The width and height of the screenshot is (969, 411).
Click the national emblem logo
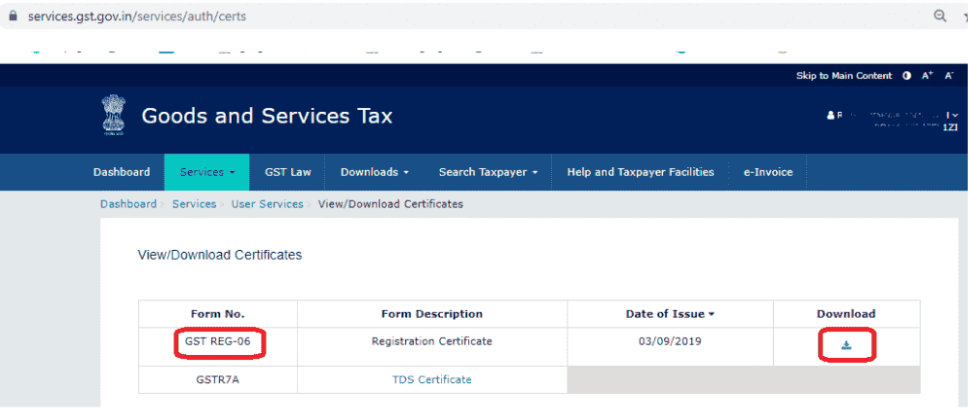pos(113,116)
